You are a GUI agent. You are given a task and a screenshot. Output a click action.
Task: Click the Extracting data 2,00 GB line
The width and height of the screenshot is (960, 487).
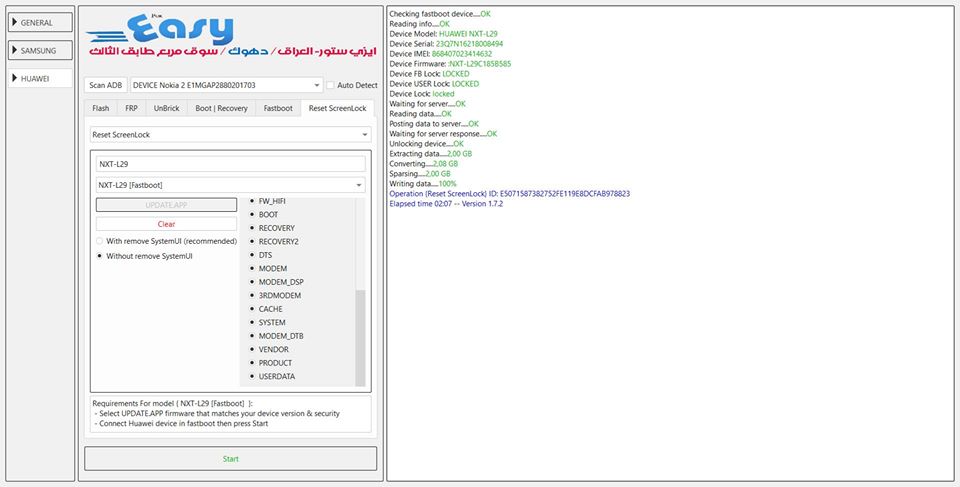tap(430, 154)
